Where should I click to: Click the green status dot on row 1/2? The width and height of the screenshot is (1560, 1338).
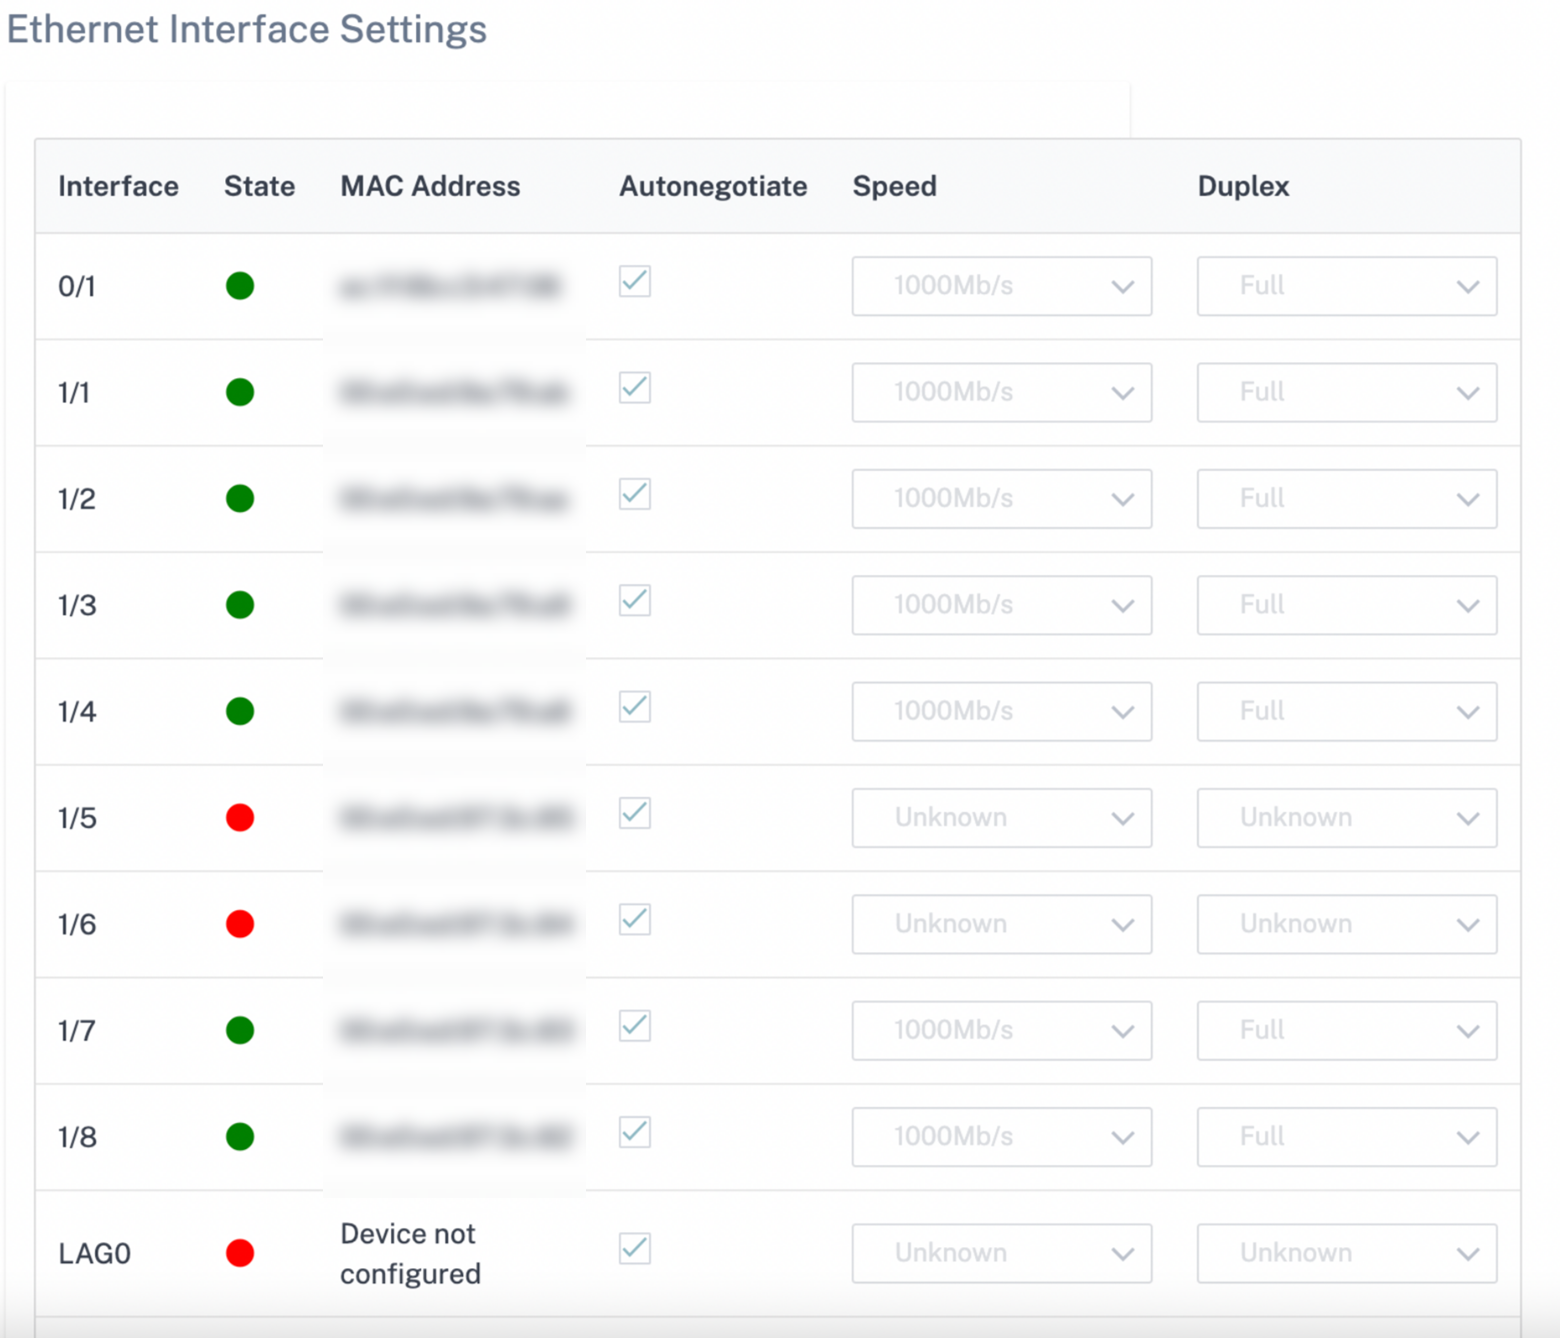click(x=240, y=498)
